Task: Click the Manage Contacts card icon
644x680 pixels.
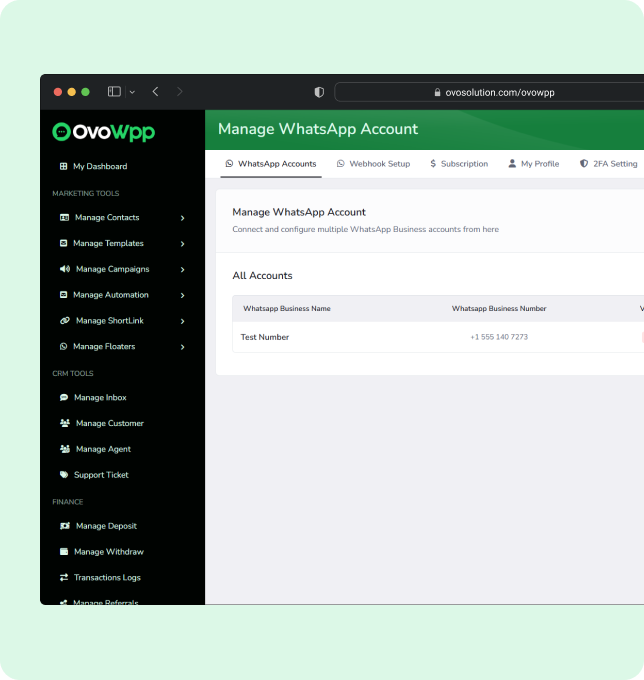Action: (x=64, y=217)
